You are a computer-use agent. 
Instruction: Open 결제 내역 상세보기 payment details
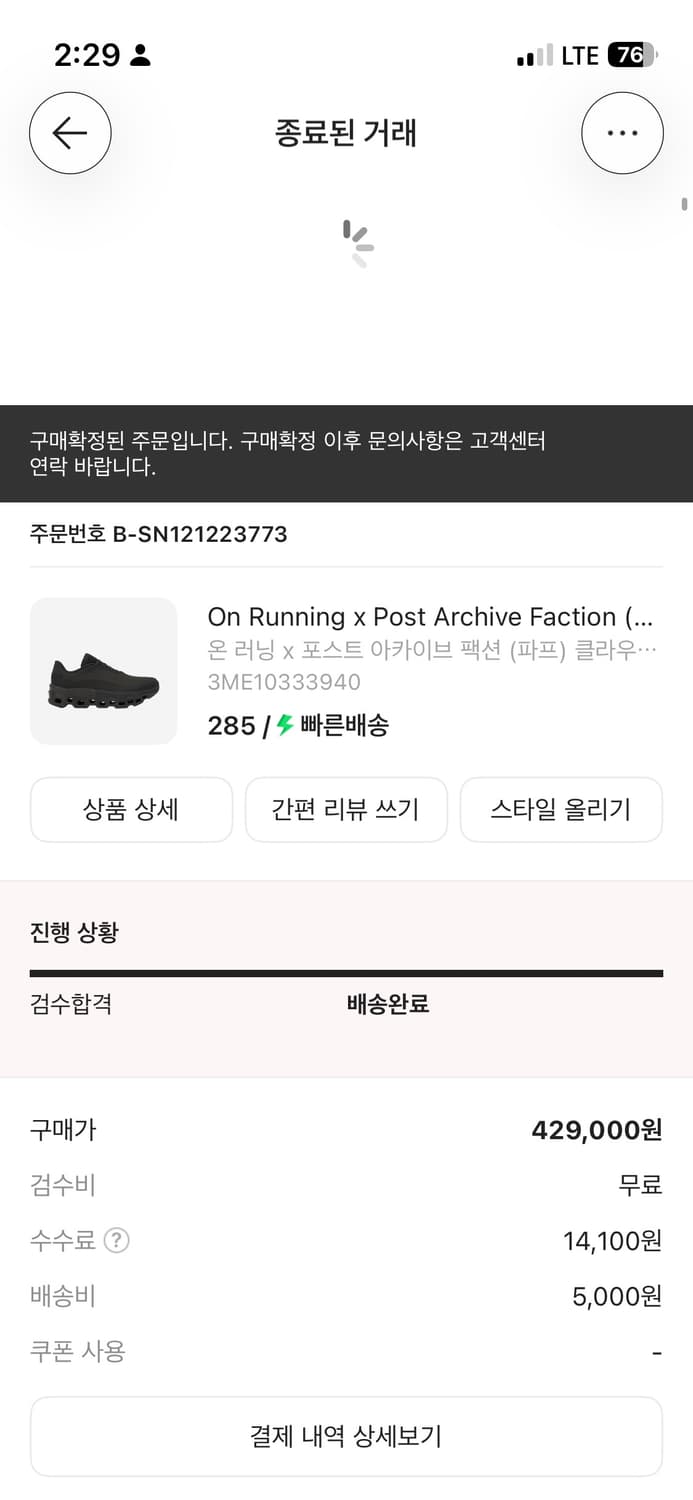coord(346,1436)
